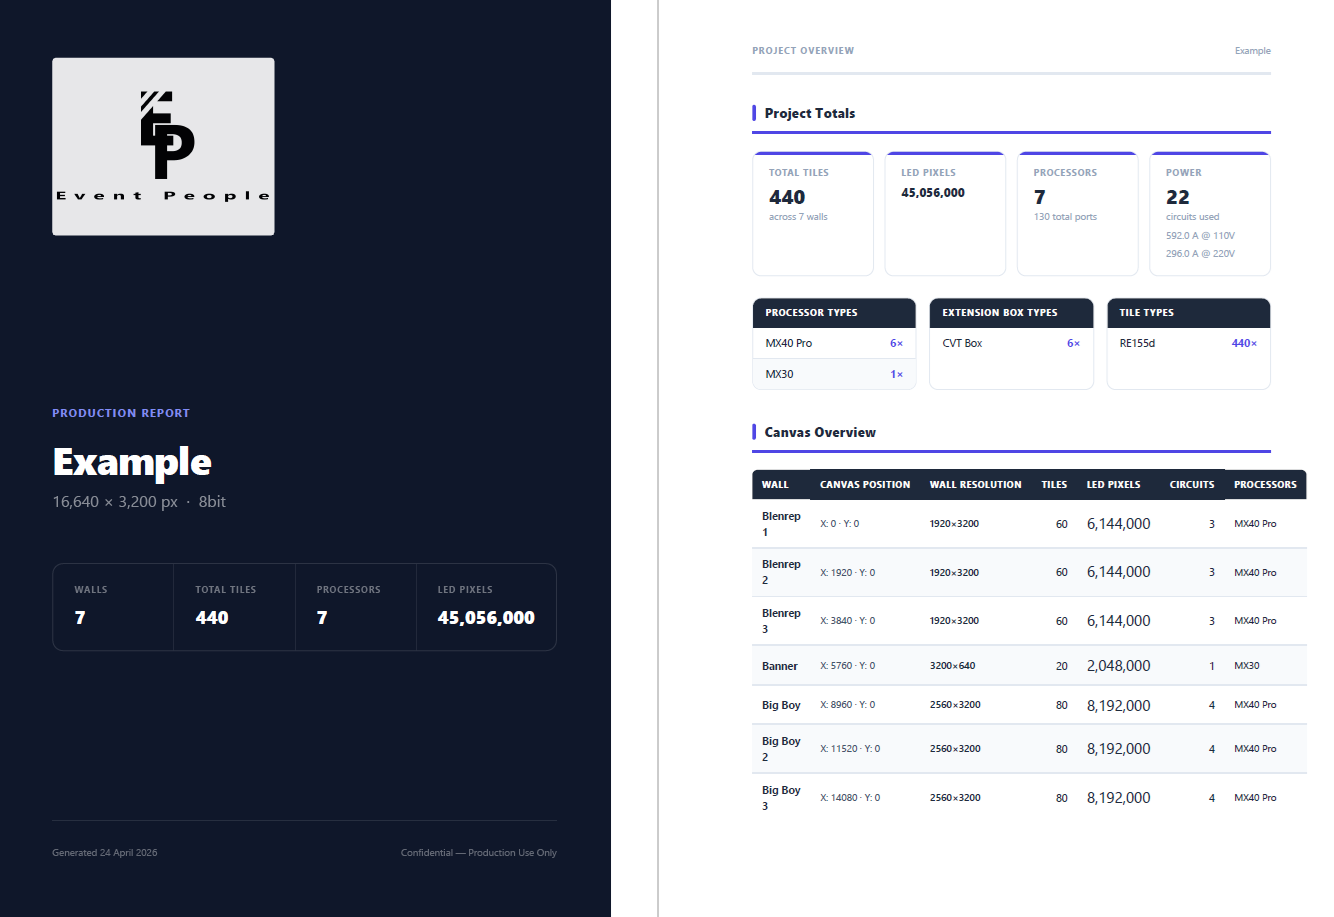Select the Blenrep 1 wall row

pyautogui.click(x=1028, y=524)
